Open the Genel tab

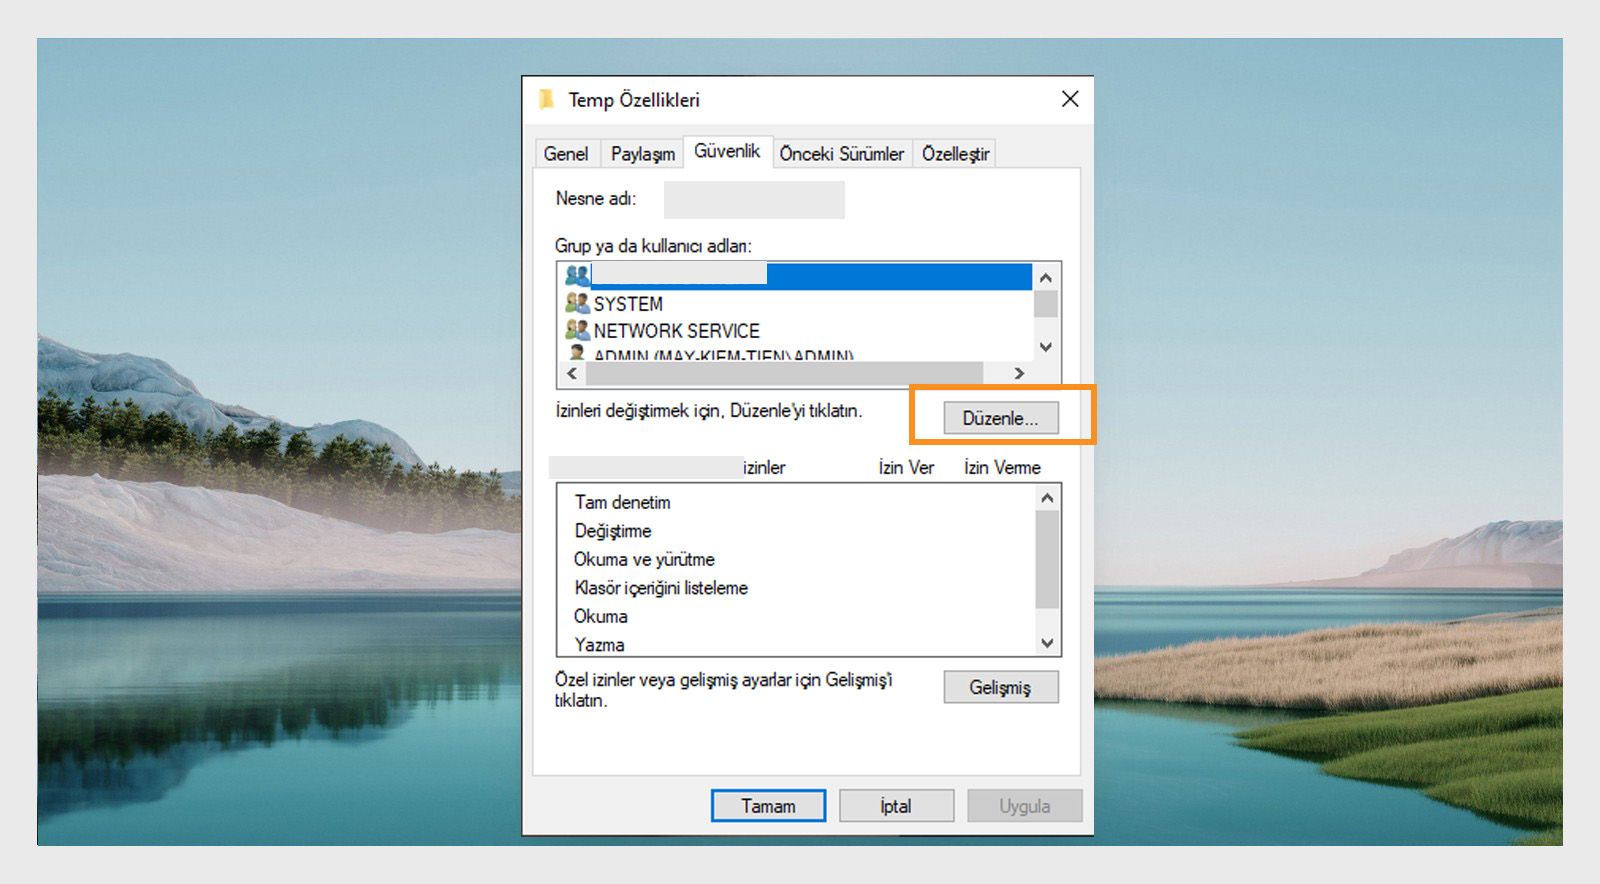pyautogui.click(x=566, y=153)
